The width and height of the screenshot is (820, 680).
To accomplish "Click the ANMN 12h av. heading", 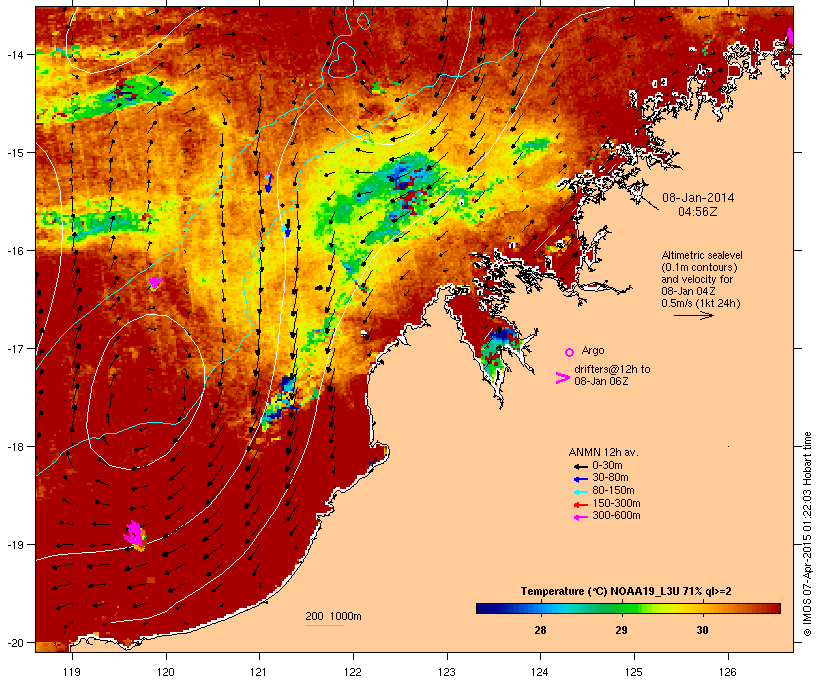I will (603, 452).
